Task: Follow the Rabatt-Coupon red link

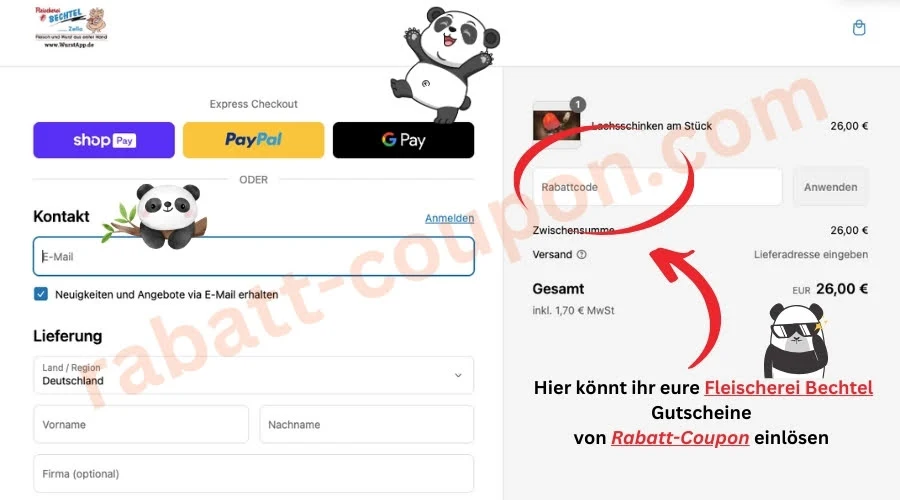Action: [680, 438]
